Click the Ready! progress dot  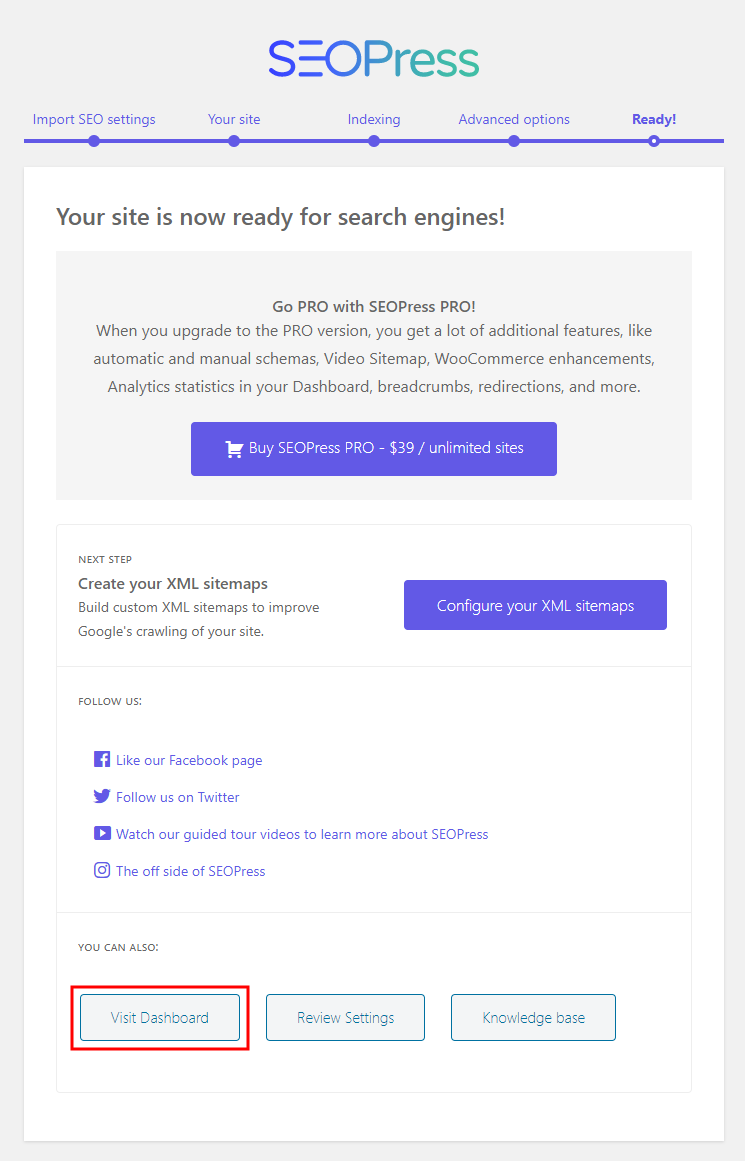coord(654,141)
